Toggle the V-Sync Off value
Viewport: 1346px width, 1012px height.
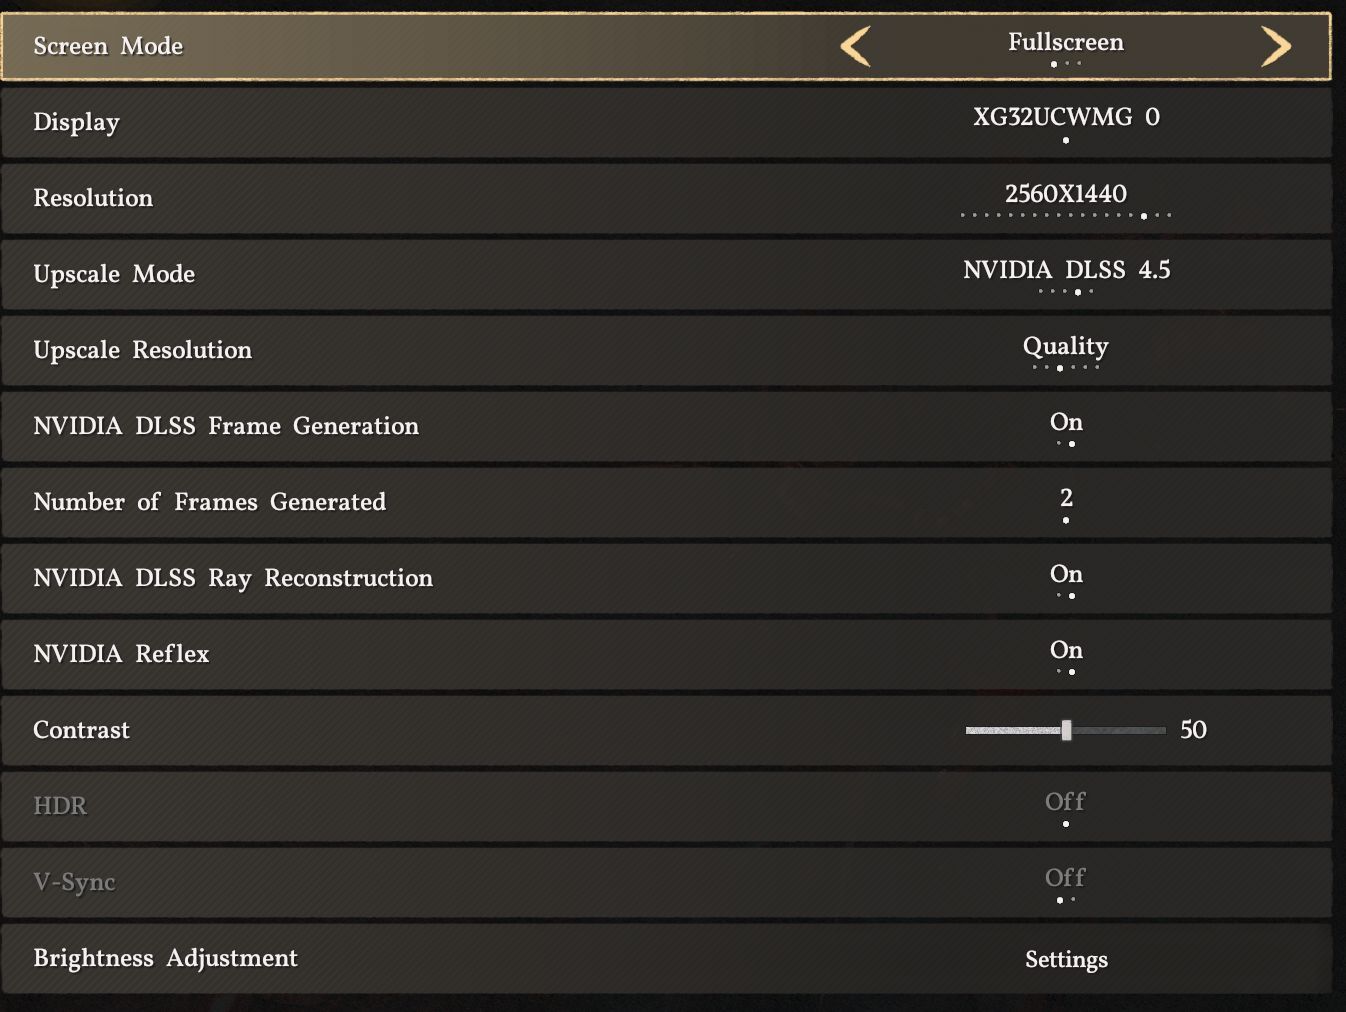(1065, 878)
